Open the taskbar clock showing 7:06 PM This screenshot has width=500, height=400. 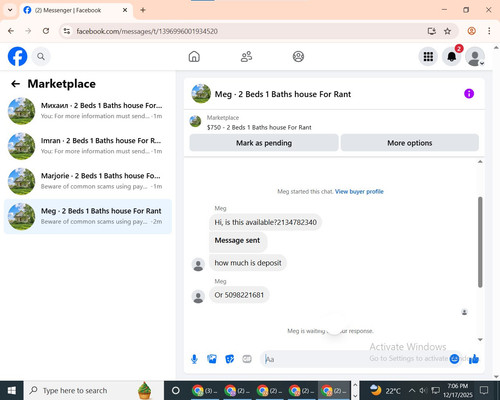(458, 390)
